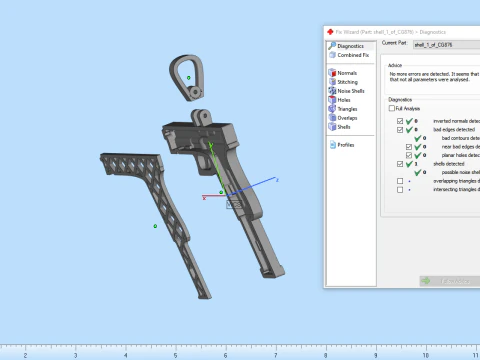Uncheck the inverted normals diagnostic
480x360 pixels.
(x=400, y=121)
